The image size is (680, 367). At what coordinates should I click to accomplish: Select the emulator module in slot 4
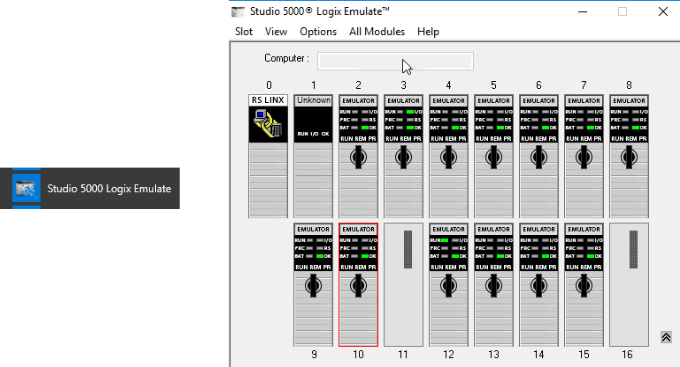click(448, 156)
